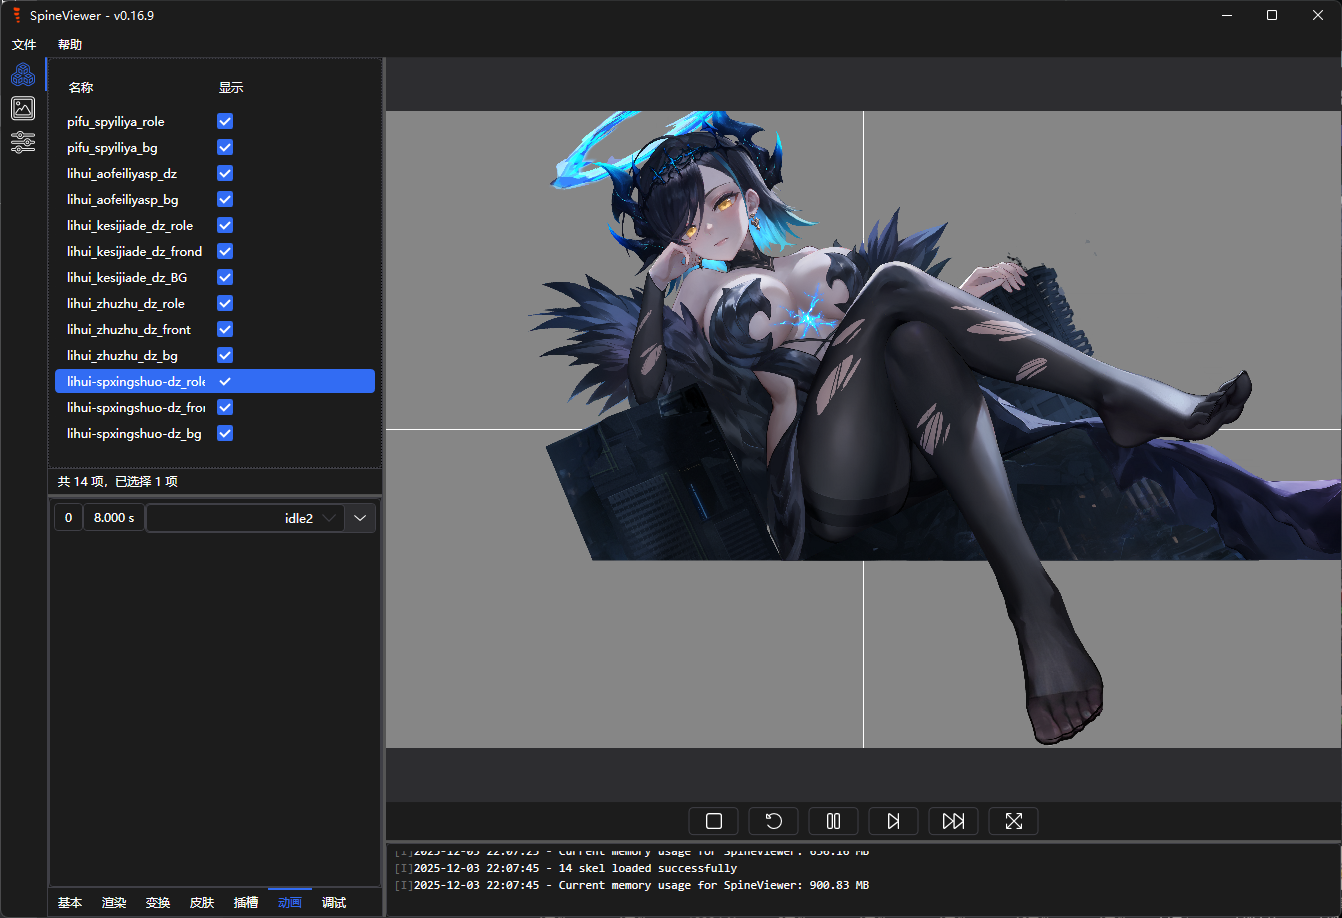Switch to the 变换 tab
The image size is (1342, 918).
158,902
